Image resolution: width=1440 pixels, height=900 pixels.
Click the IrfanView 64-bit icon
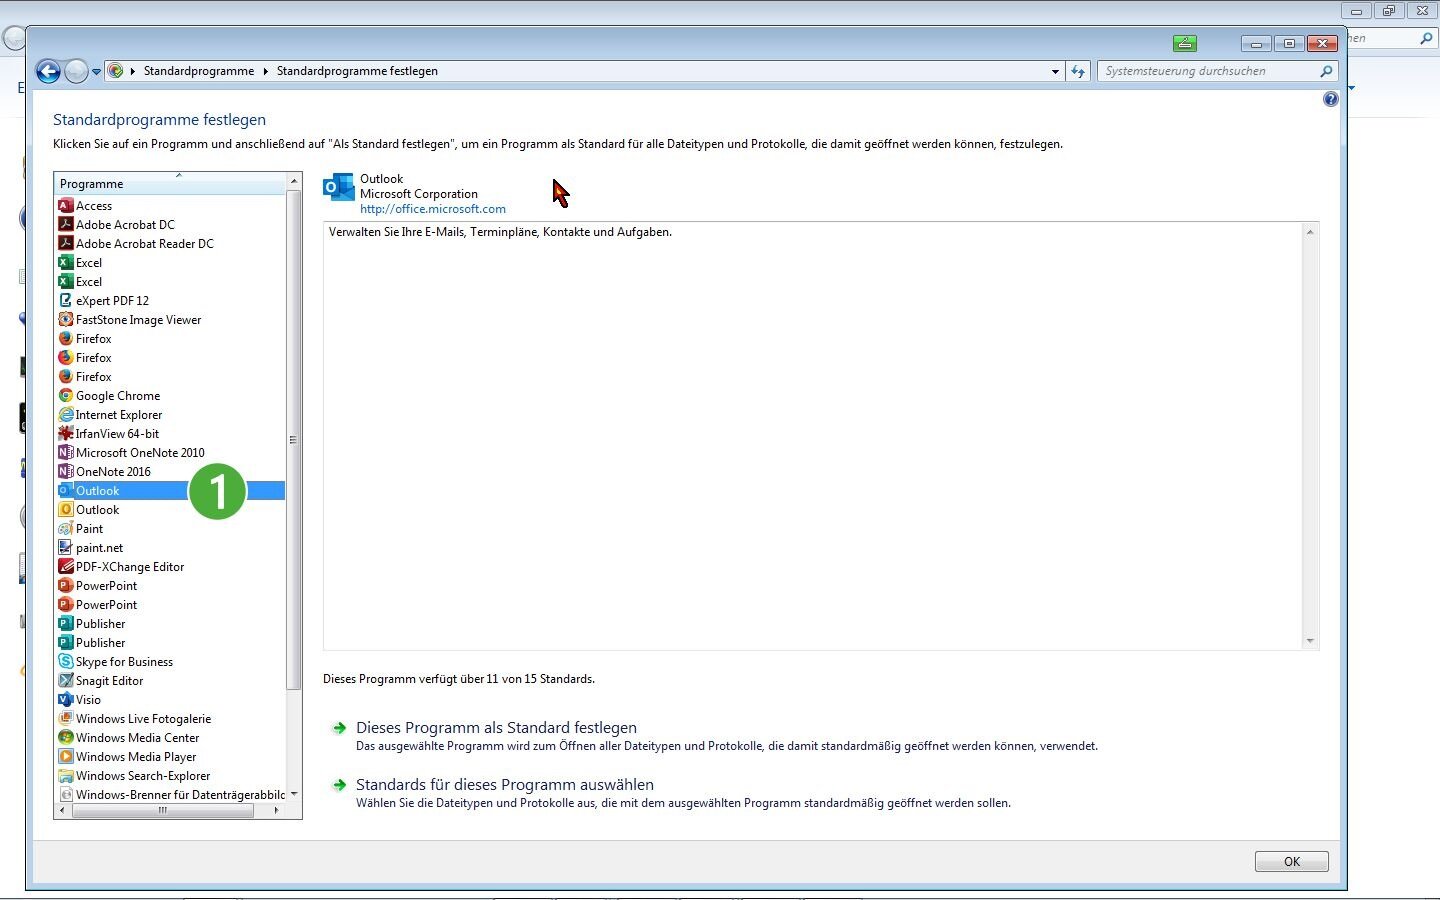[x=66, y=434]
